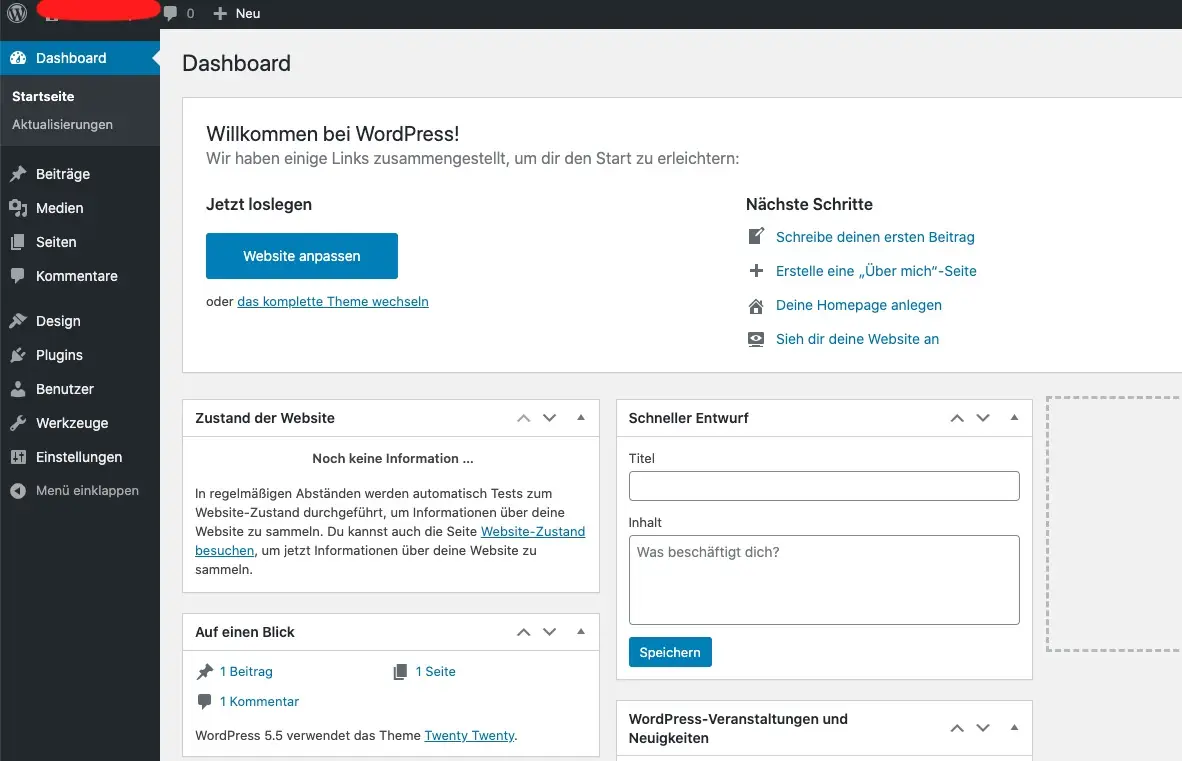Collapse the WordPress-Veranstaltungen und Neuigkeiten panel
The height and width of the screenshot is (761, 1182).
click(x=1014, y=728)
